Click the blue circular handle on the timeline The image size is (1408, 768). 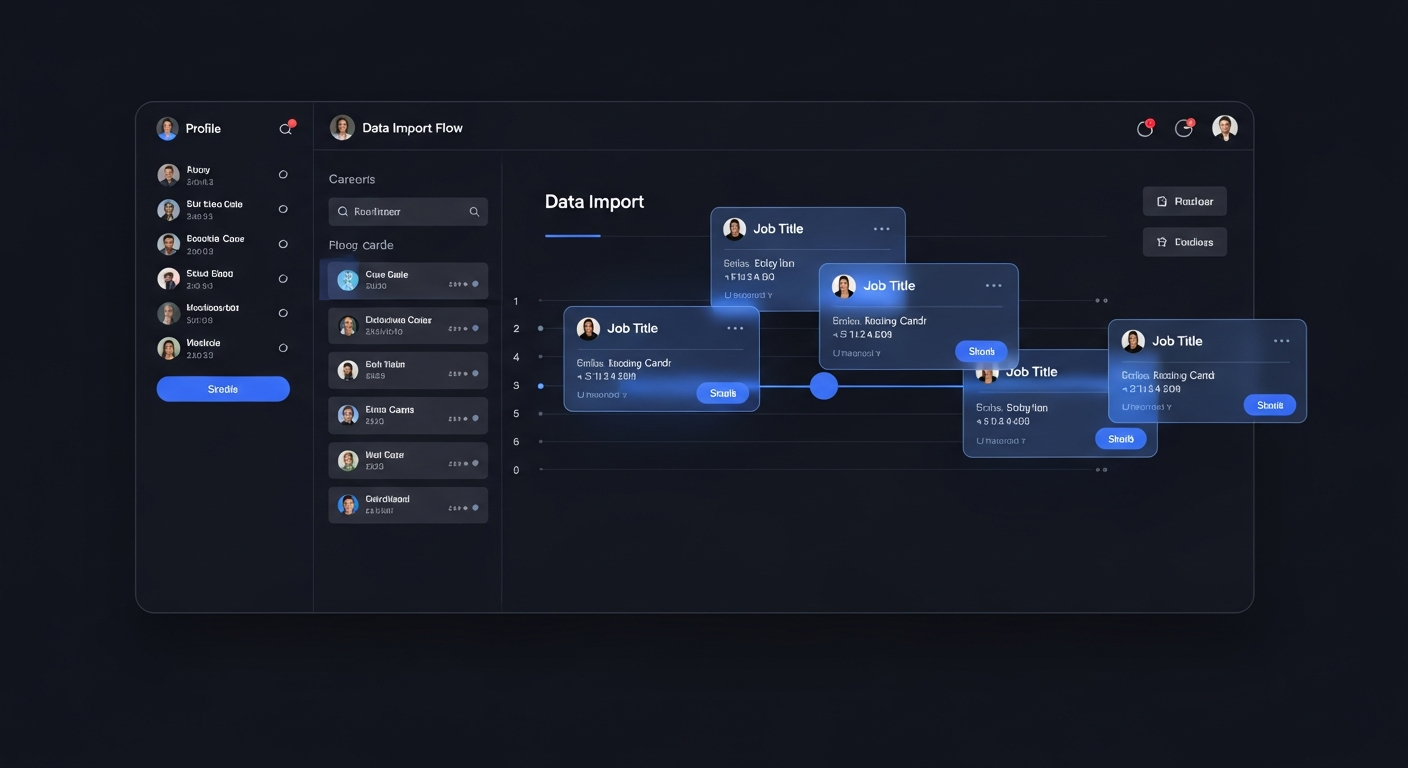823,386
